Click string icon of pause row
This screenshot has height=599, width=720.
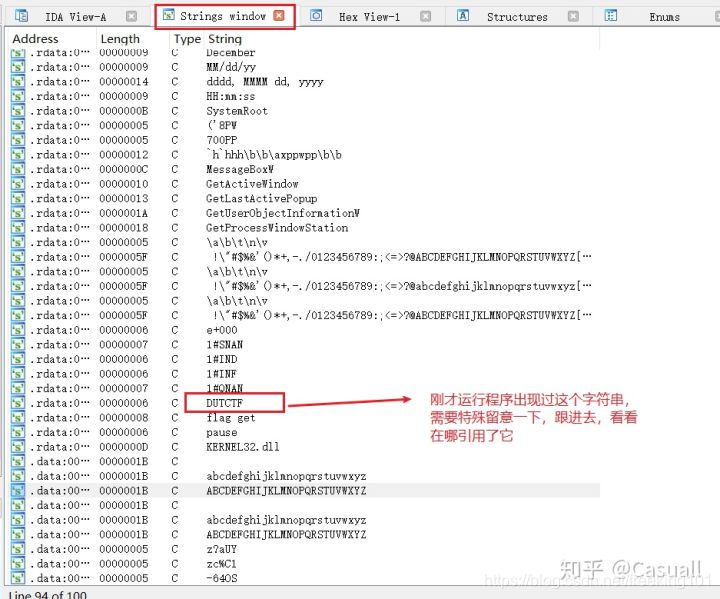(x=17, y=432)
